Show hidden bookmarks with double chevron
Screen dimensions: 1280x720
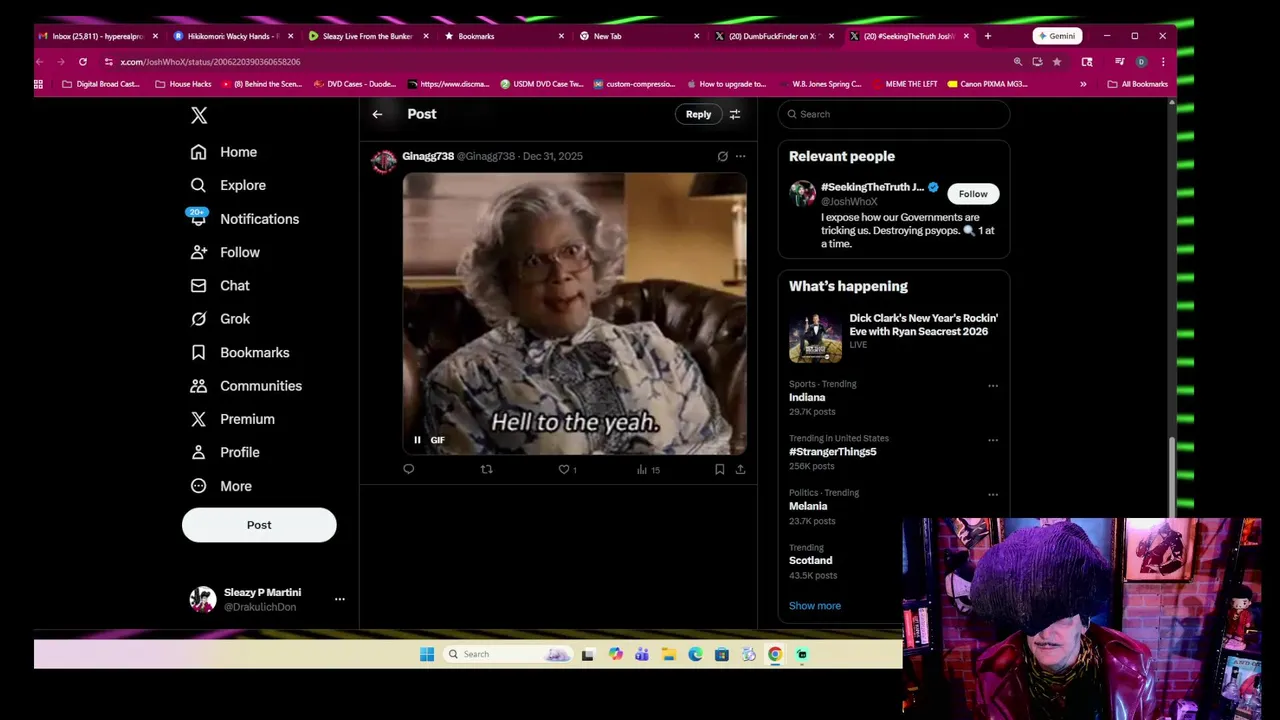coord(1083,84)
